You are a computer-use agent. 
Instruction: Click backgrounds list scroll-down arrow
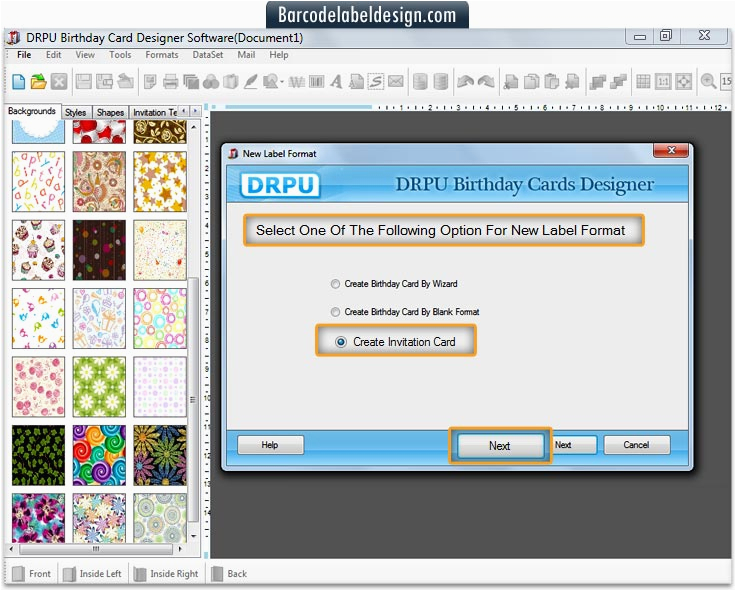pyautogui.click(x=193, y=536)
